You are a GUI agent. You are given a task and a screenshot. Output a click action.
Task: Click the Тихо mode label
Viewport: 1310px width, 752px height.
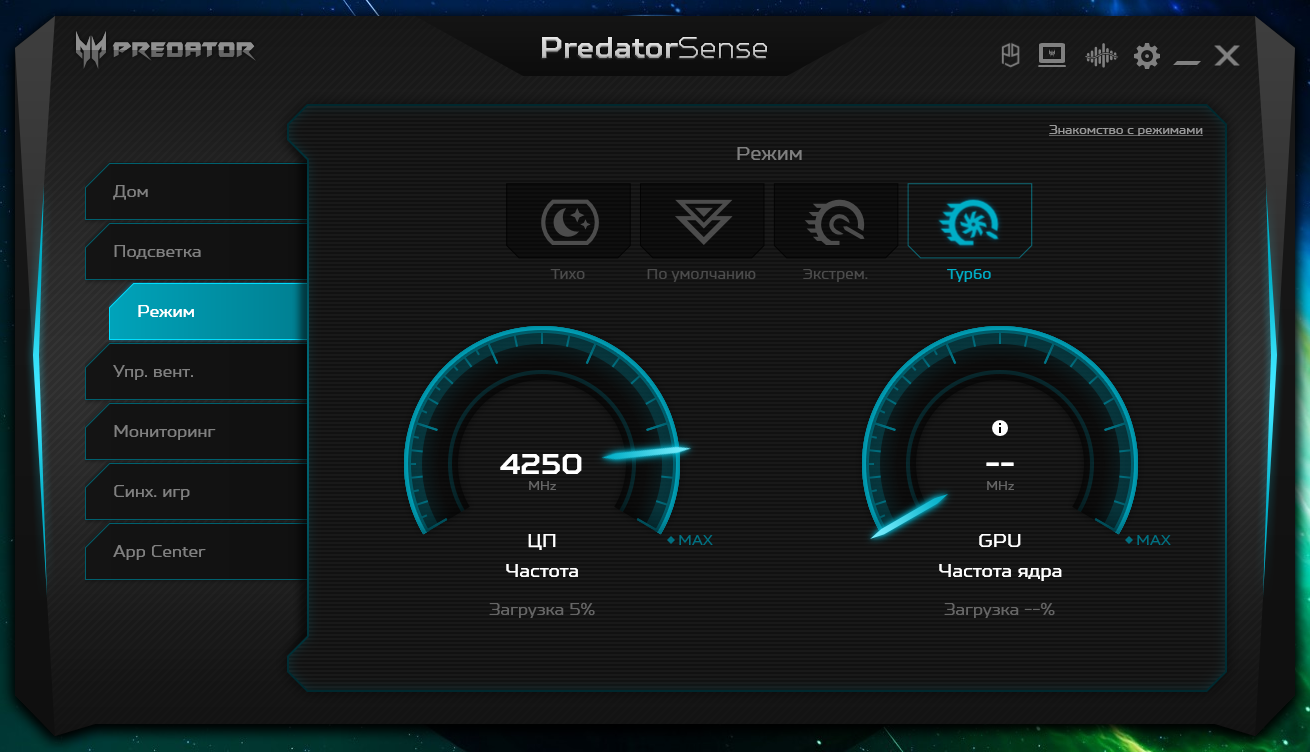(x=568, y=274)
